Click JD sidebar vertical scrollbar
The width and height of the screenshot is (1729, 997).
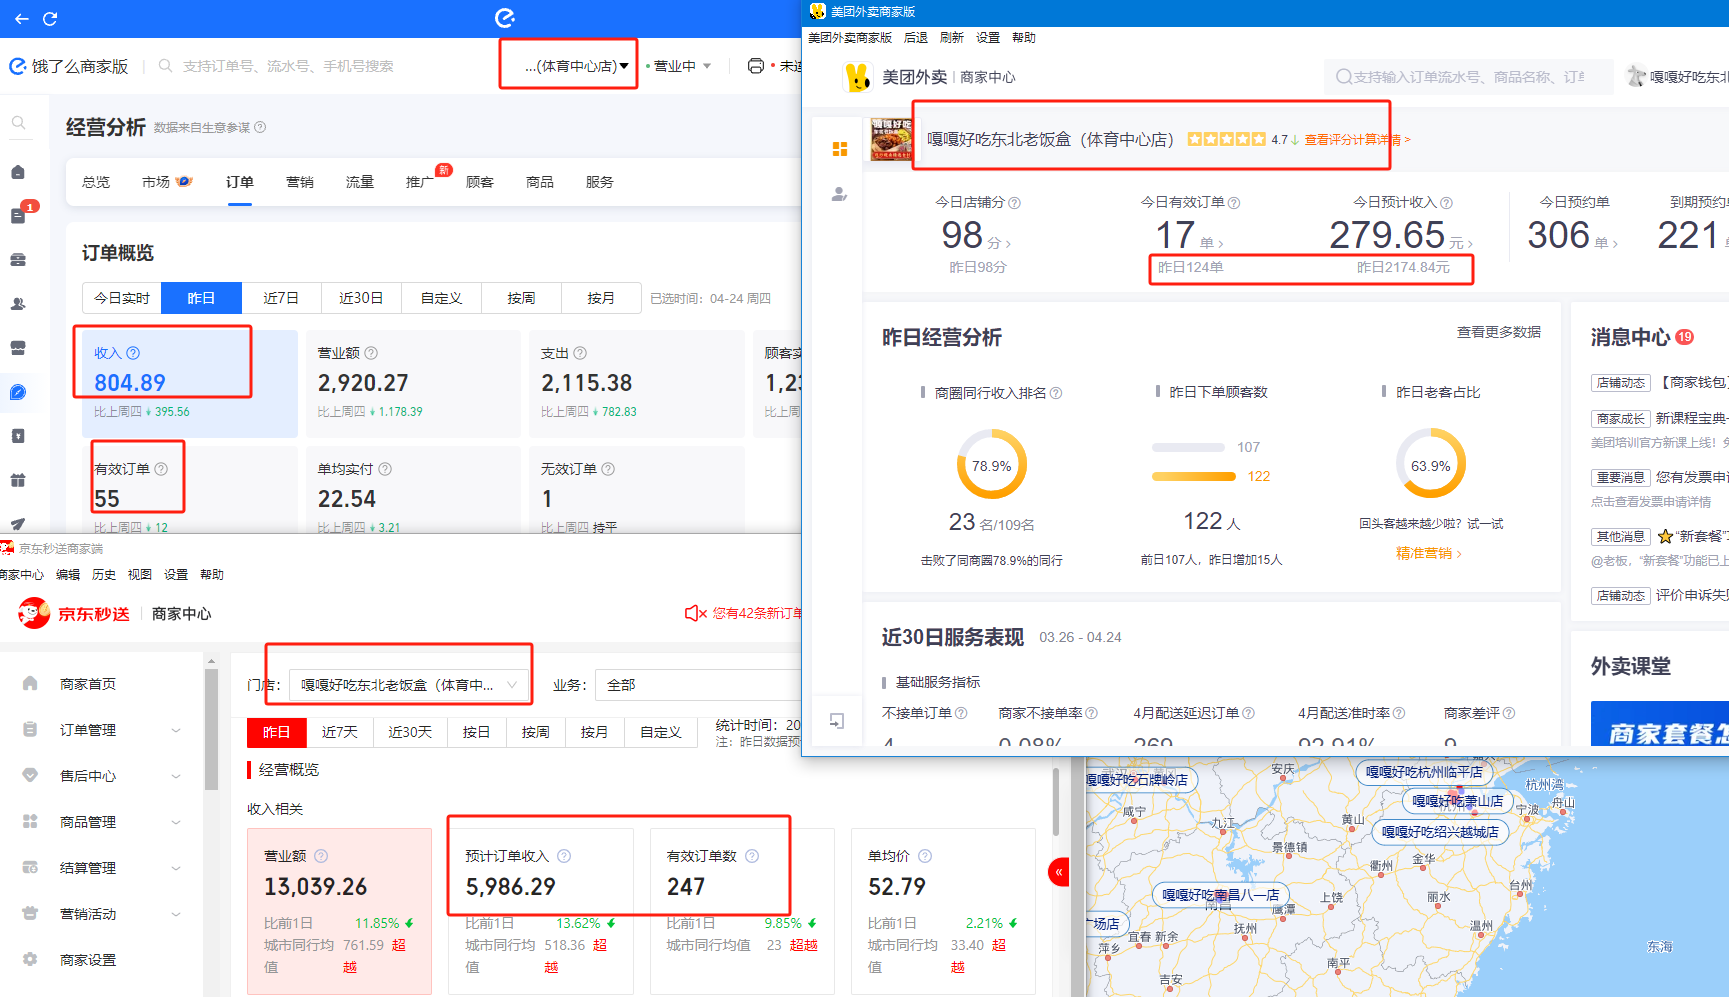(x=211, y=730)
